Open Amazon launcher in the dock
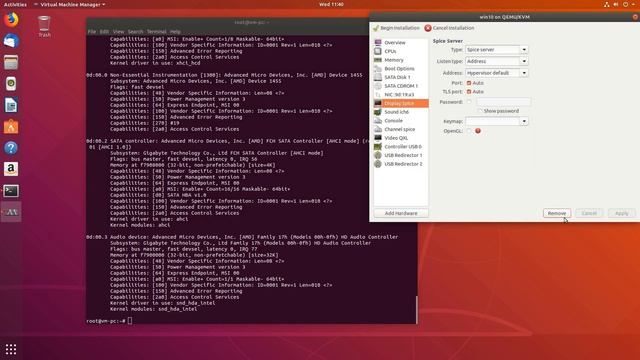 [x=11, y=169]
